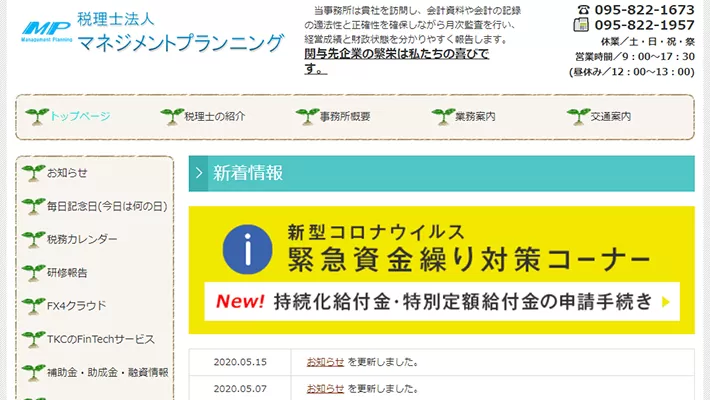
Task: Open 交通案内 in the navigation bar
Action: point(610,117)
